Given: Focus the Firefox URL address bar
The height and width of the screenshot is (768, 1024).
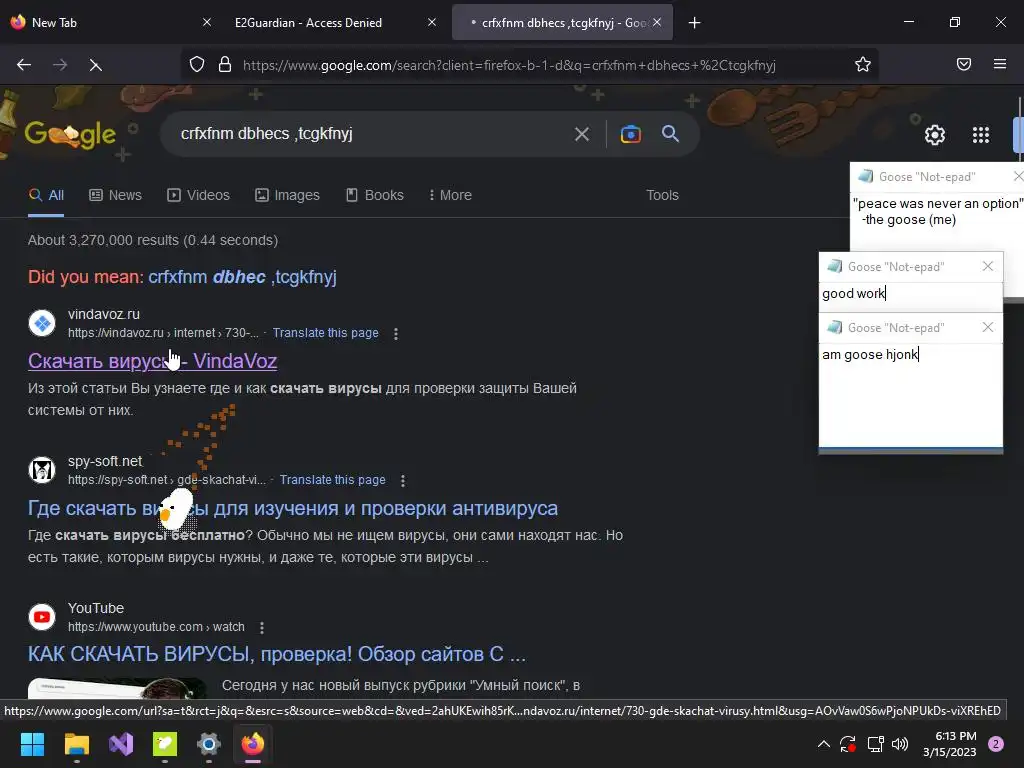Looking at the screenshot, I should tap(509, 65).
